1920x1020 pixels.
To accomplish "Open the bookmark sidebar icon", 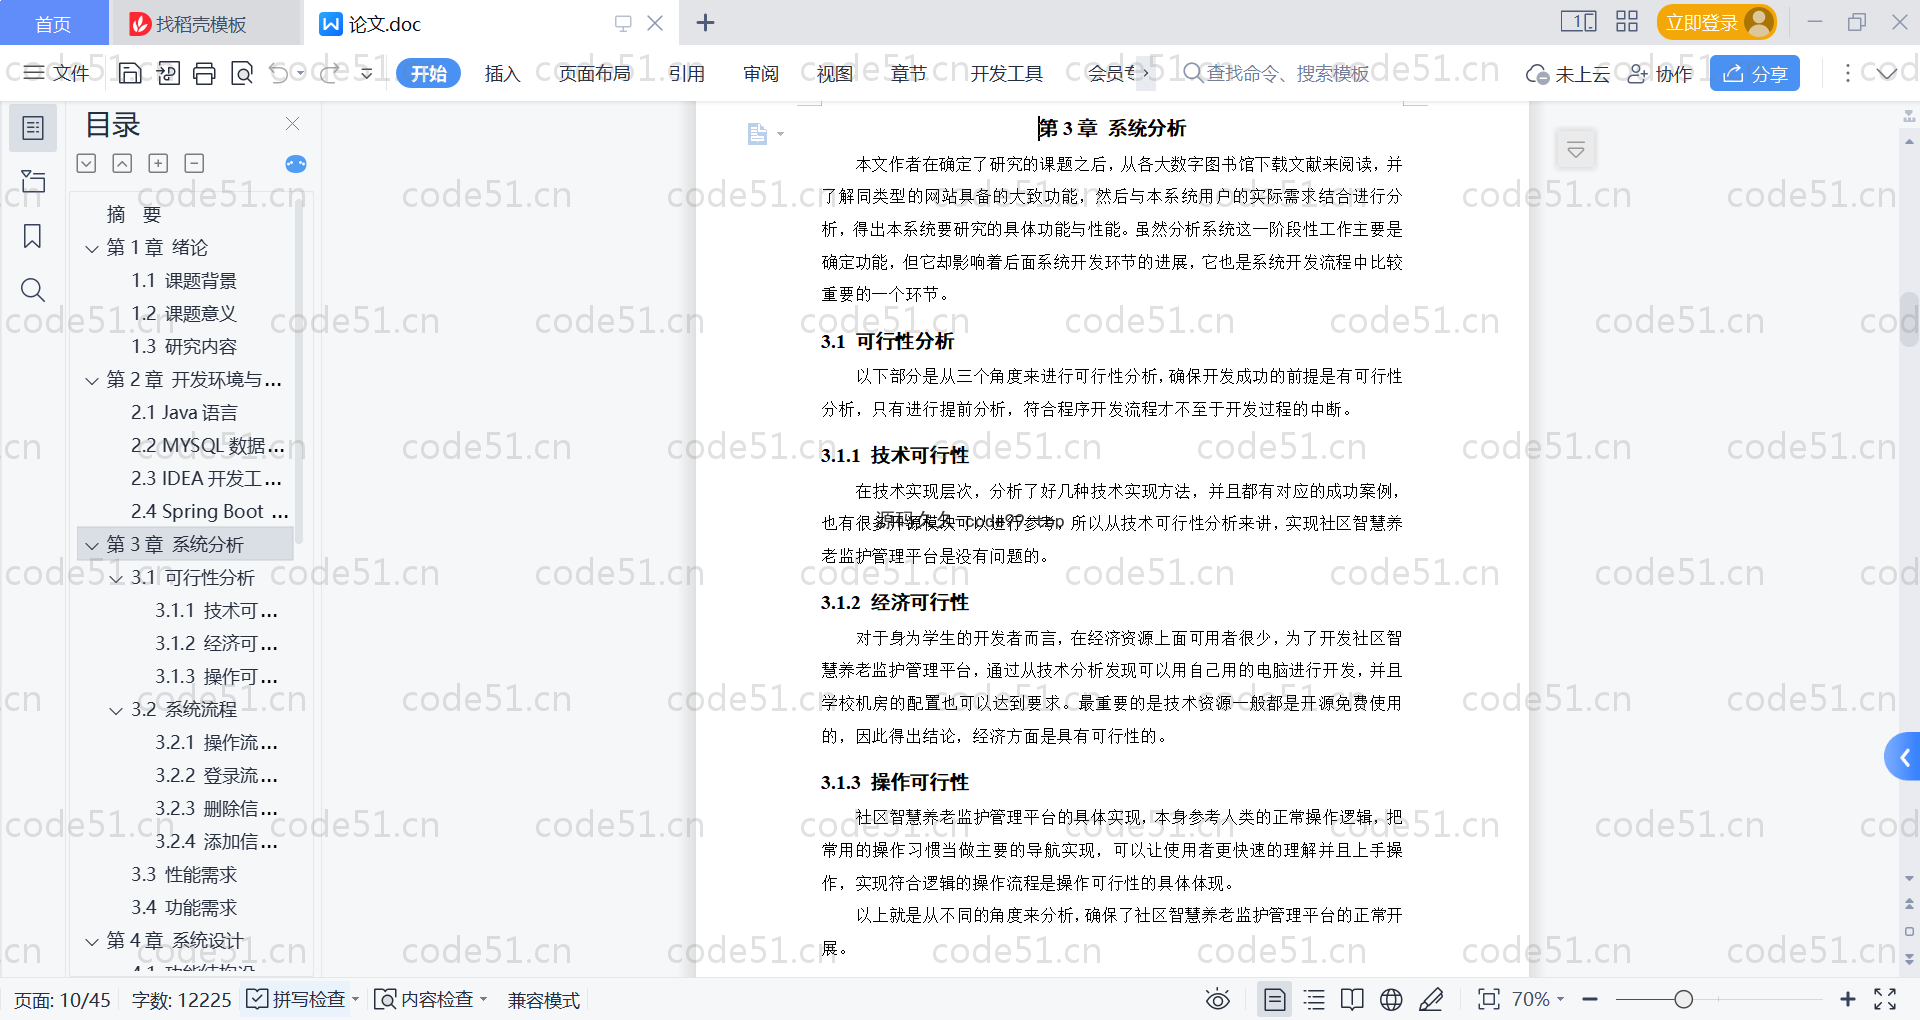I will (x=33, y=236).
